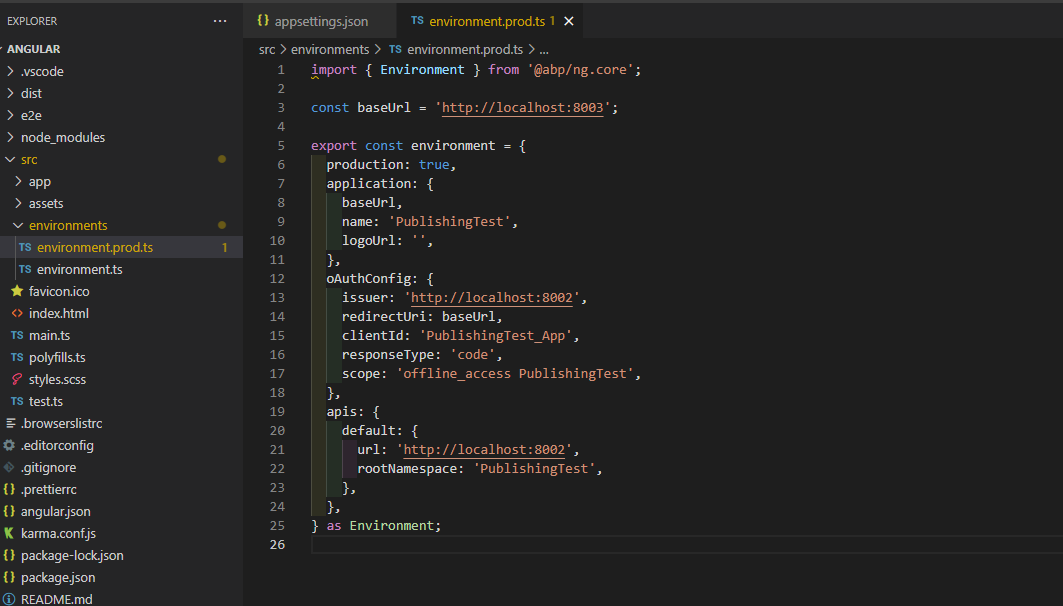Click the 'offline_access PublishingTest' scope string
Screen dimensions: 1063x606
pyautogui.click(x=515, y=373)
